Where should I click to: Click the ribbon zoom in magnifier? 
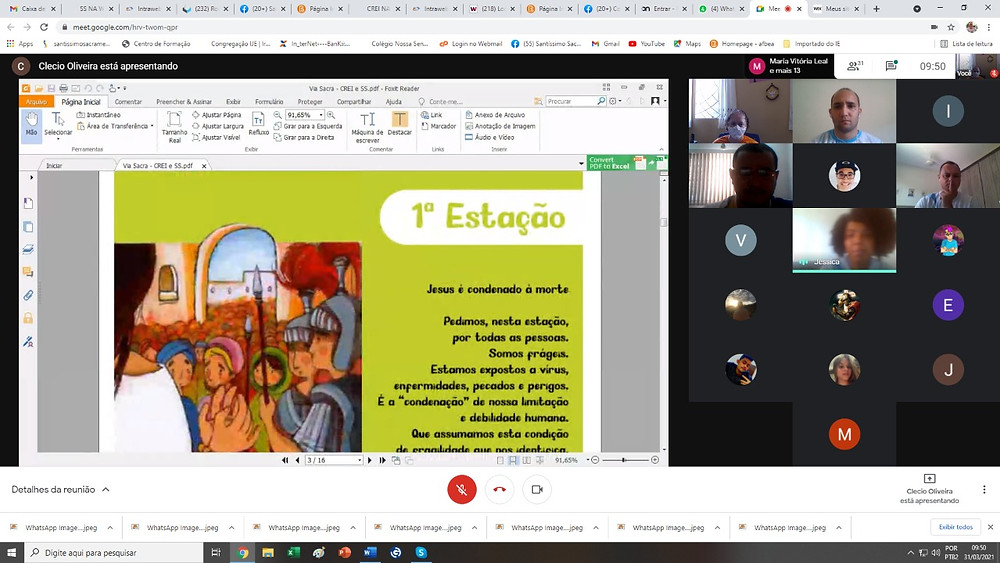pos(331,115)
